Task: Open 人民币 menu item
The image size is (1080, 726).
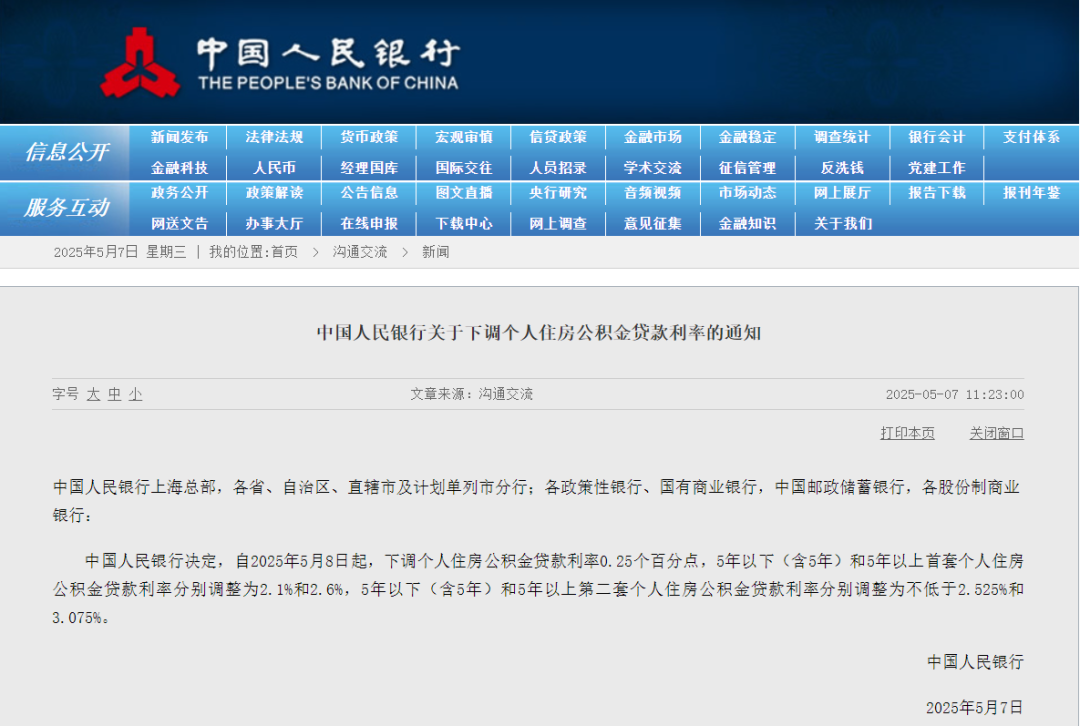Action: 274,168
